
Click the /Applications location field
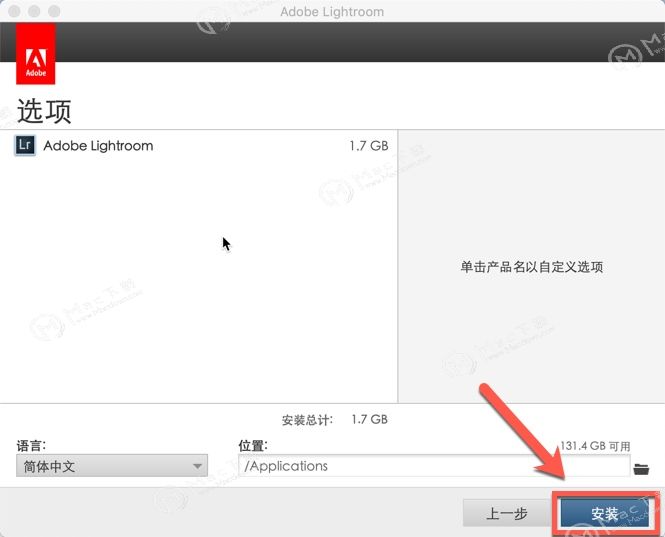click(434, 466)
